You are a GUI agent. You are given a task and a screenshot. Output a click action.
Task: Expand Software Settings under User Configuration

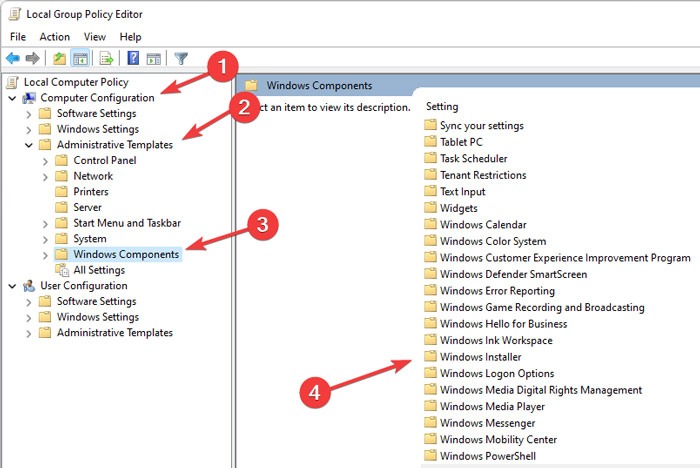(29, 302)
